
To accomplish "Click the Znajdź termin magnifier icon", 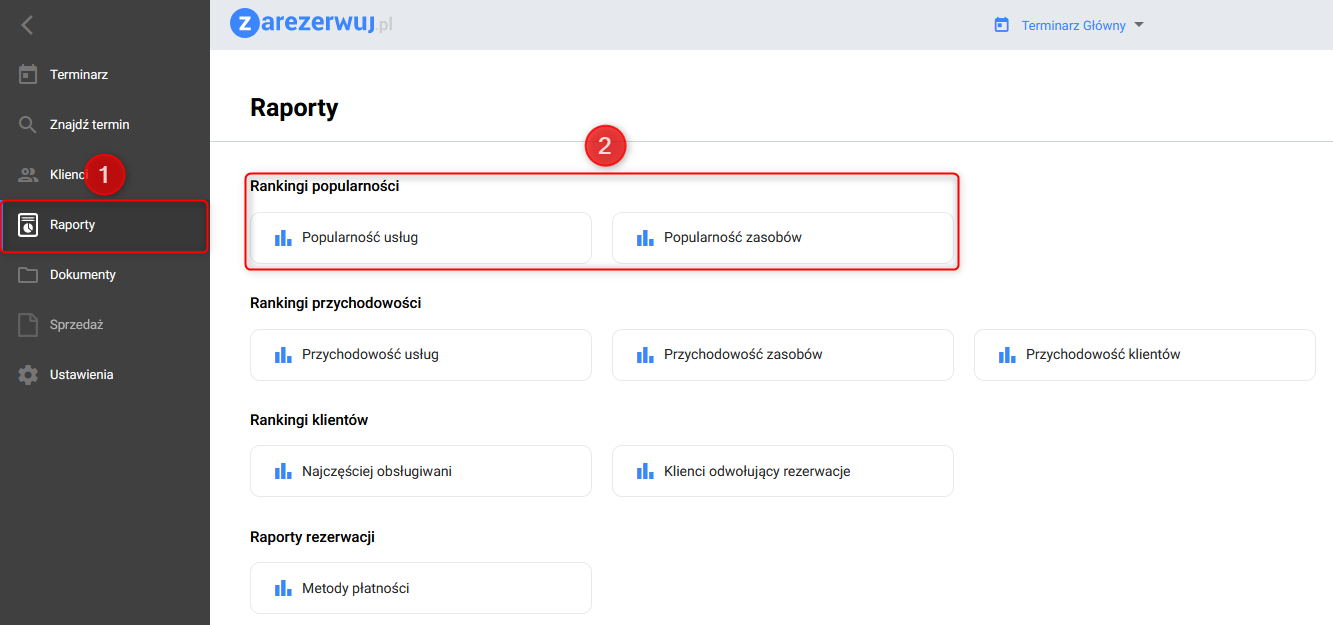I will coord(28,125).
